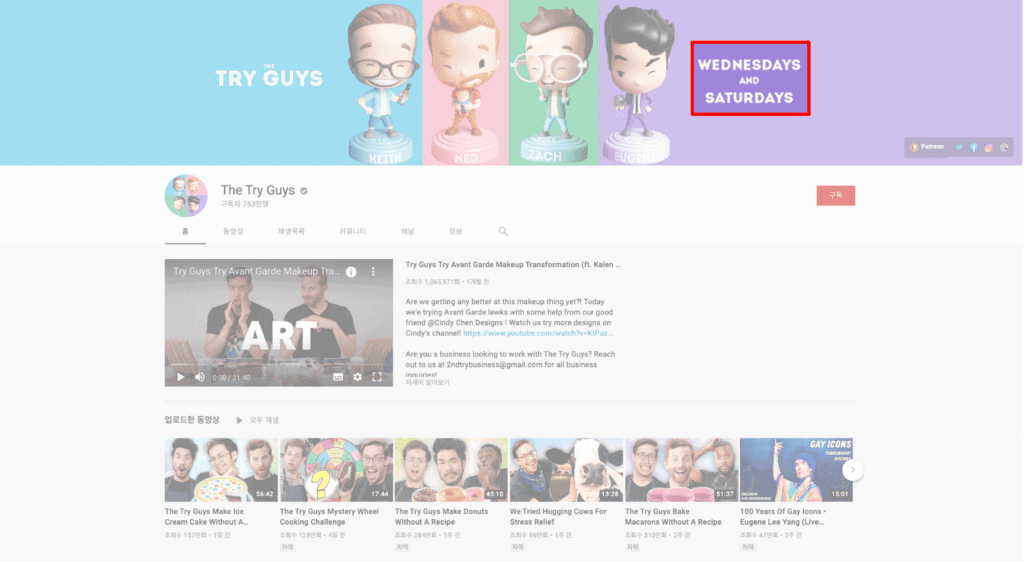Click the red 구독 subscribe button

pyautogui.click(x=835, y=195)
